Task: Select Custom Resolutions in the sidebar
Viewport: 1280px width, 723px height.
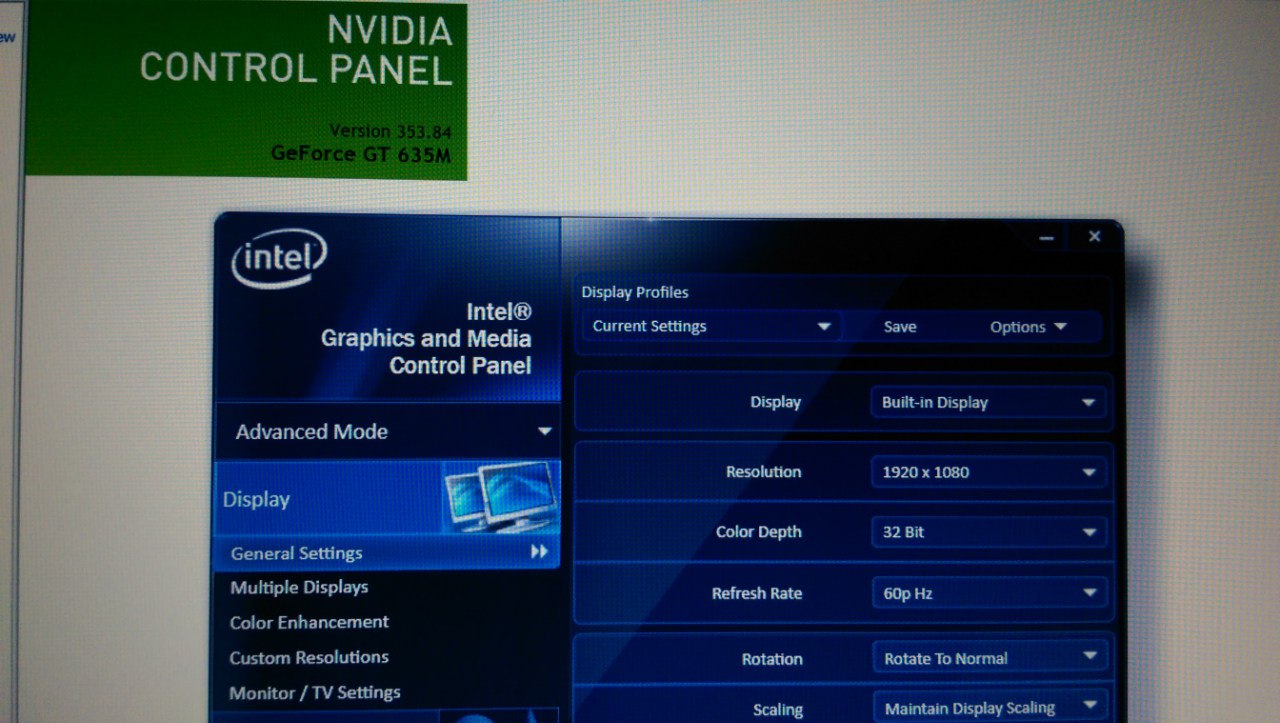Action: tap(309, 657)
